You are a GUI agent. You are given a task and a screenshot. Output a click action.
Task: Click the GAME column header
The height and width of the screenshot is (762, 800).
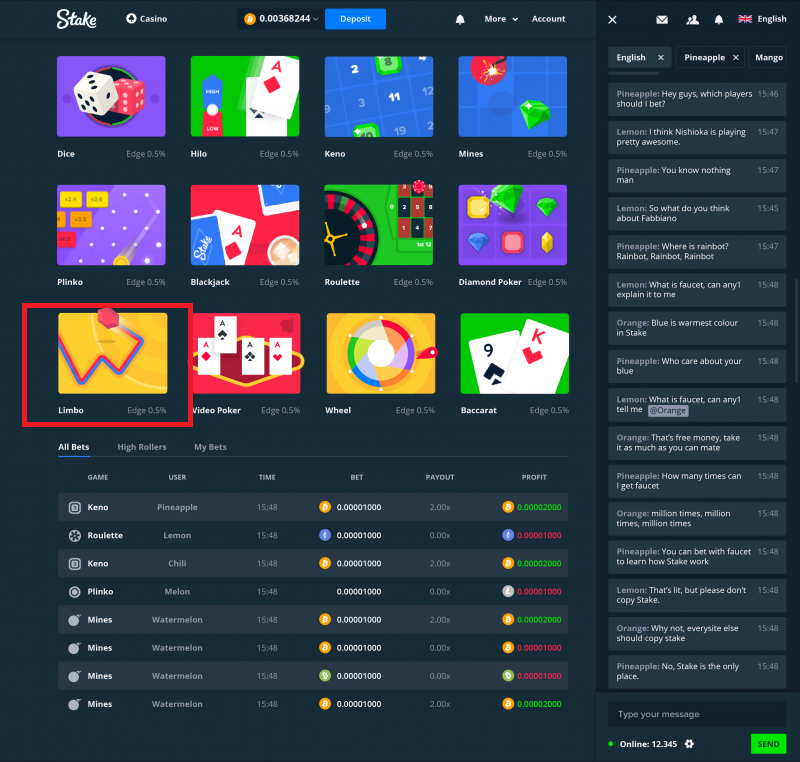[98, 477]
